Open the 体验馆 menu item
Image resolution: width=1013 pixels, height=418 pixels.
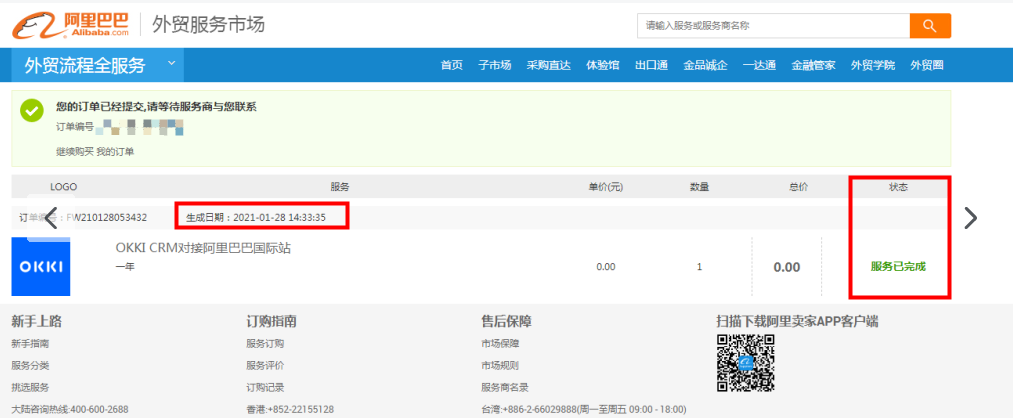[603, 65]
